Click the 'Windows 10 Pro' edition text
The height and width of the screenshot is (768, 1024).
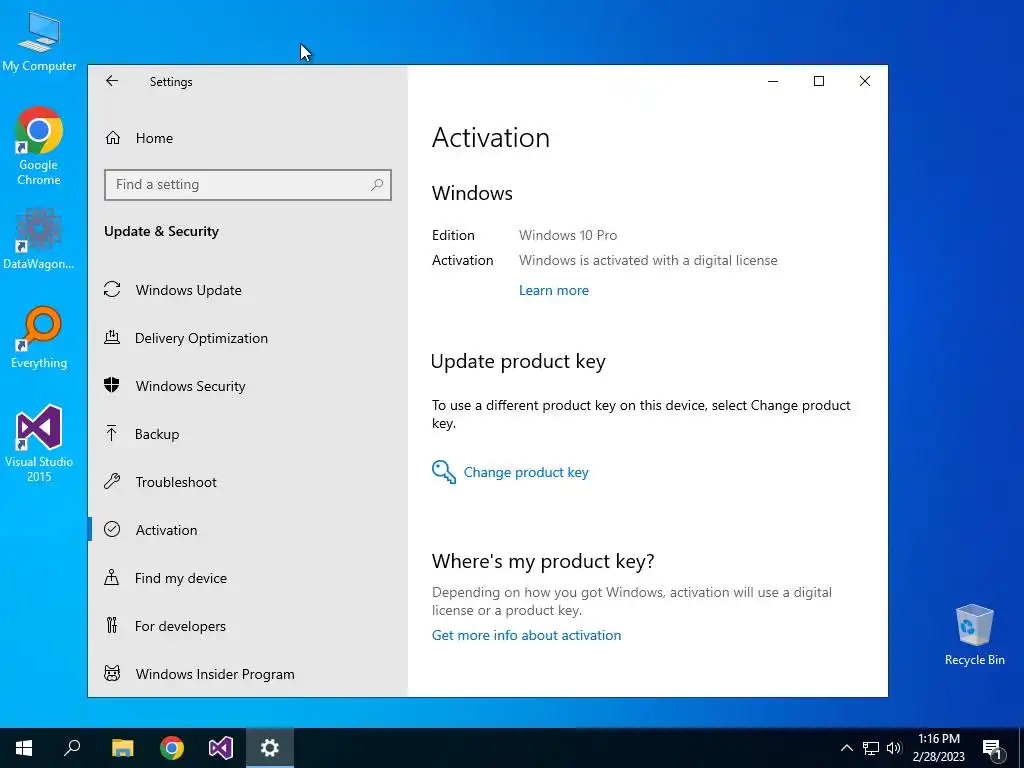click(568, 235)
